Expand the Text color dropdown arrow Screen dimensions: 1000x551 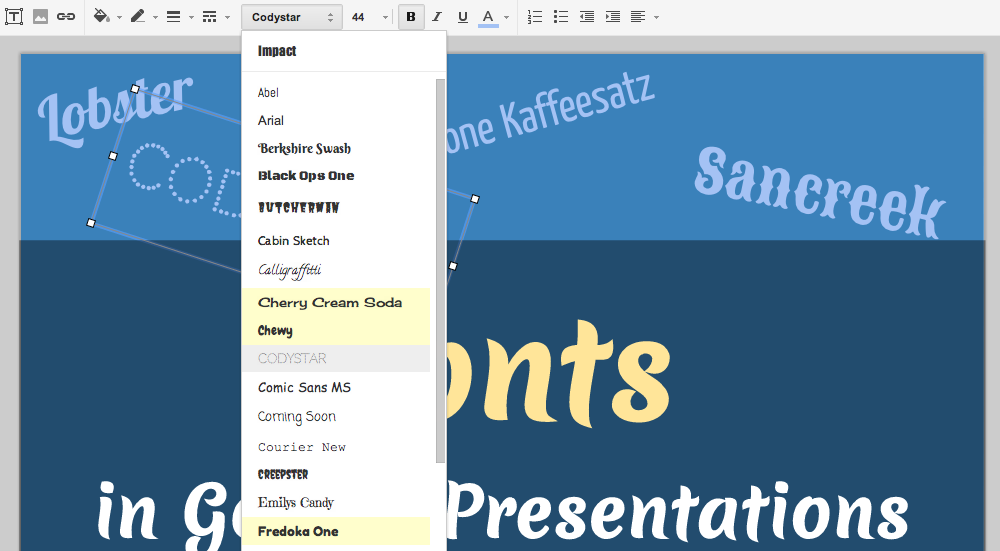tap(506, 17)
